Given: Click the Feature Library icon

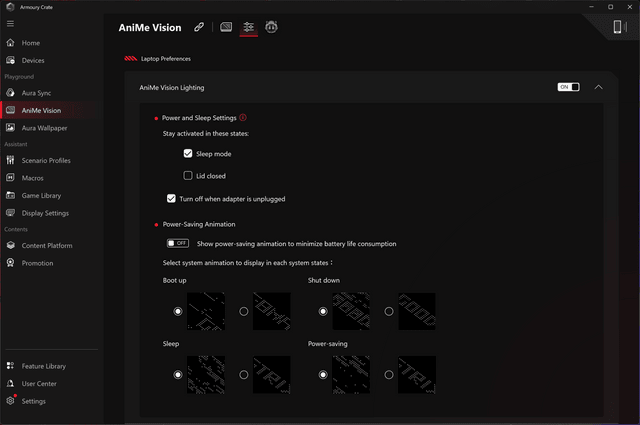Looking at the screenshot, I should pos(11,366).
